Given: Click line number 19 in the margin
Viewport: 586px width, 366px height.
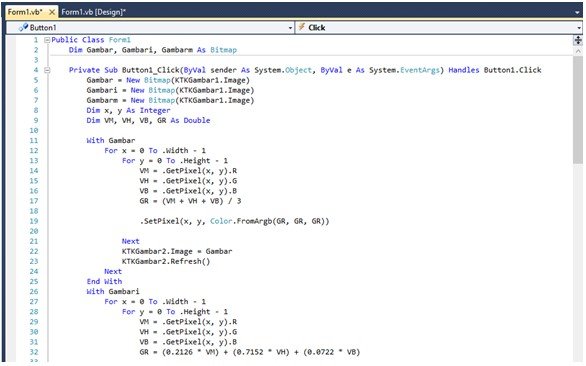Looking at the screenshot, I should point(34,221).
